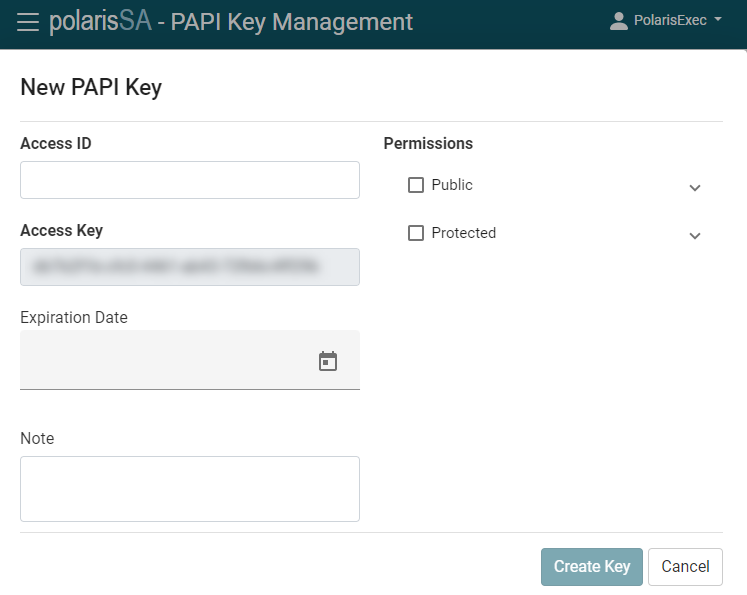Focus the Note text area

pyautogui.click(x=190, y=489)
